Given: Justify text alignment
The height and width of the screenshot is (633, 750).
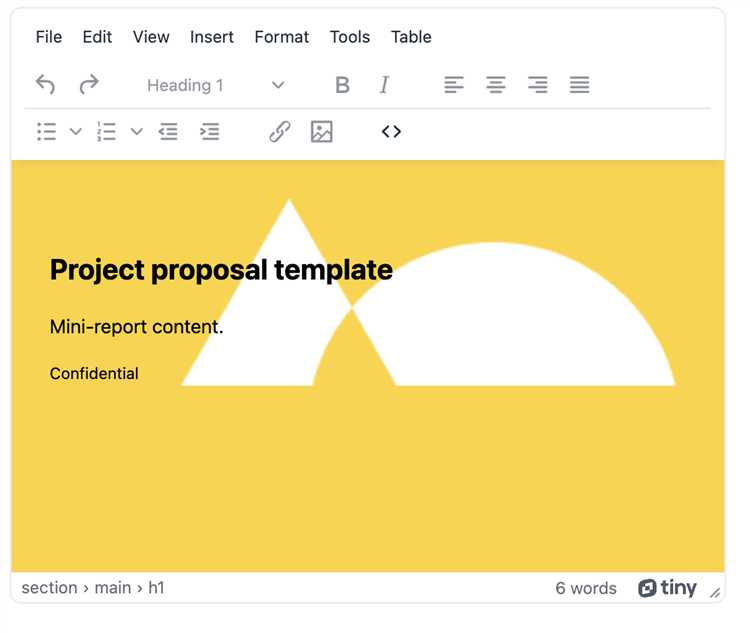Looking at the screenshot, I should [579, 85].
